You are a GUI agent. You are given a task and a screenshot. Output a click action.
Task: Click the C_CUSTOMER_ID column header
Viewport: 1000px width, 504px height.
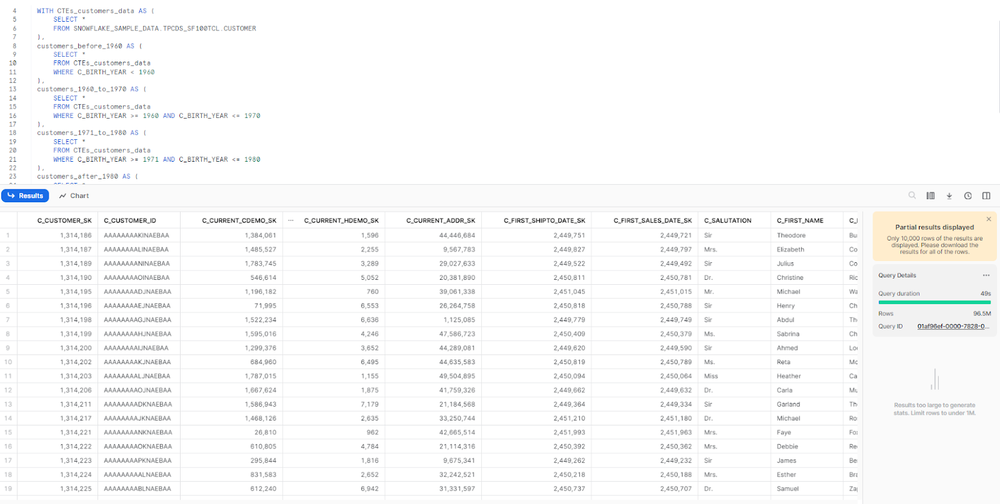[x=130, y=221]
